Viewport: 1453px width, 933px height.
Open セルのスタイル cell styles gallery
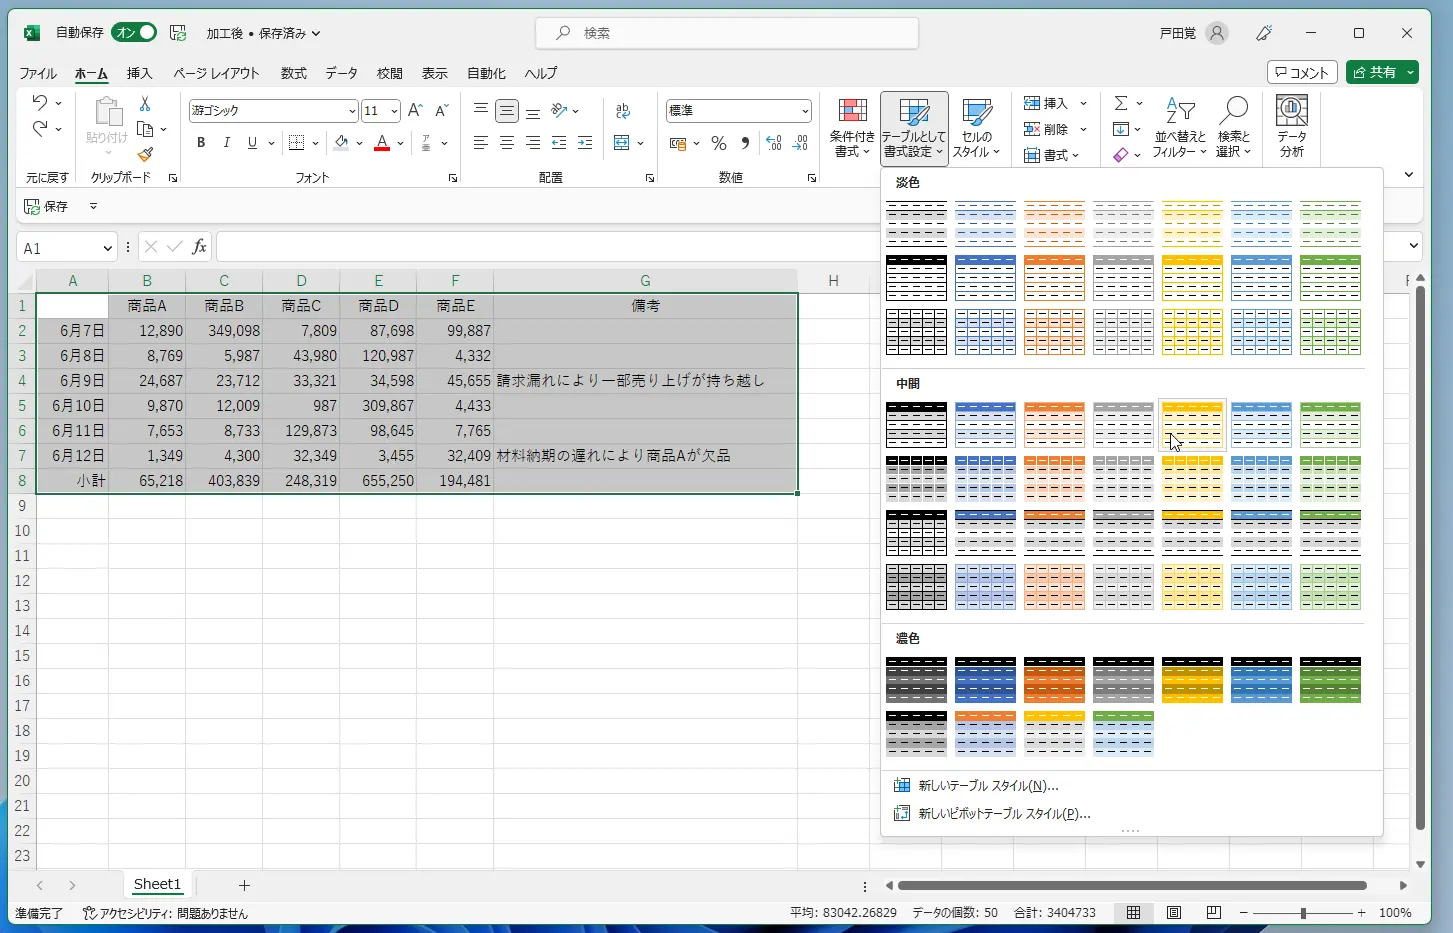click(x=976, y=128)
